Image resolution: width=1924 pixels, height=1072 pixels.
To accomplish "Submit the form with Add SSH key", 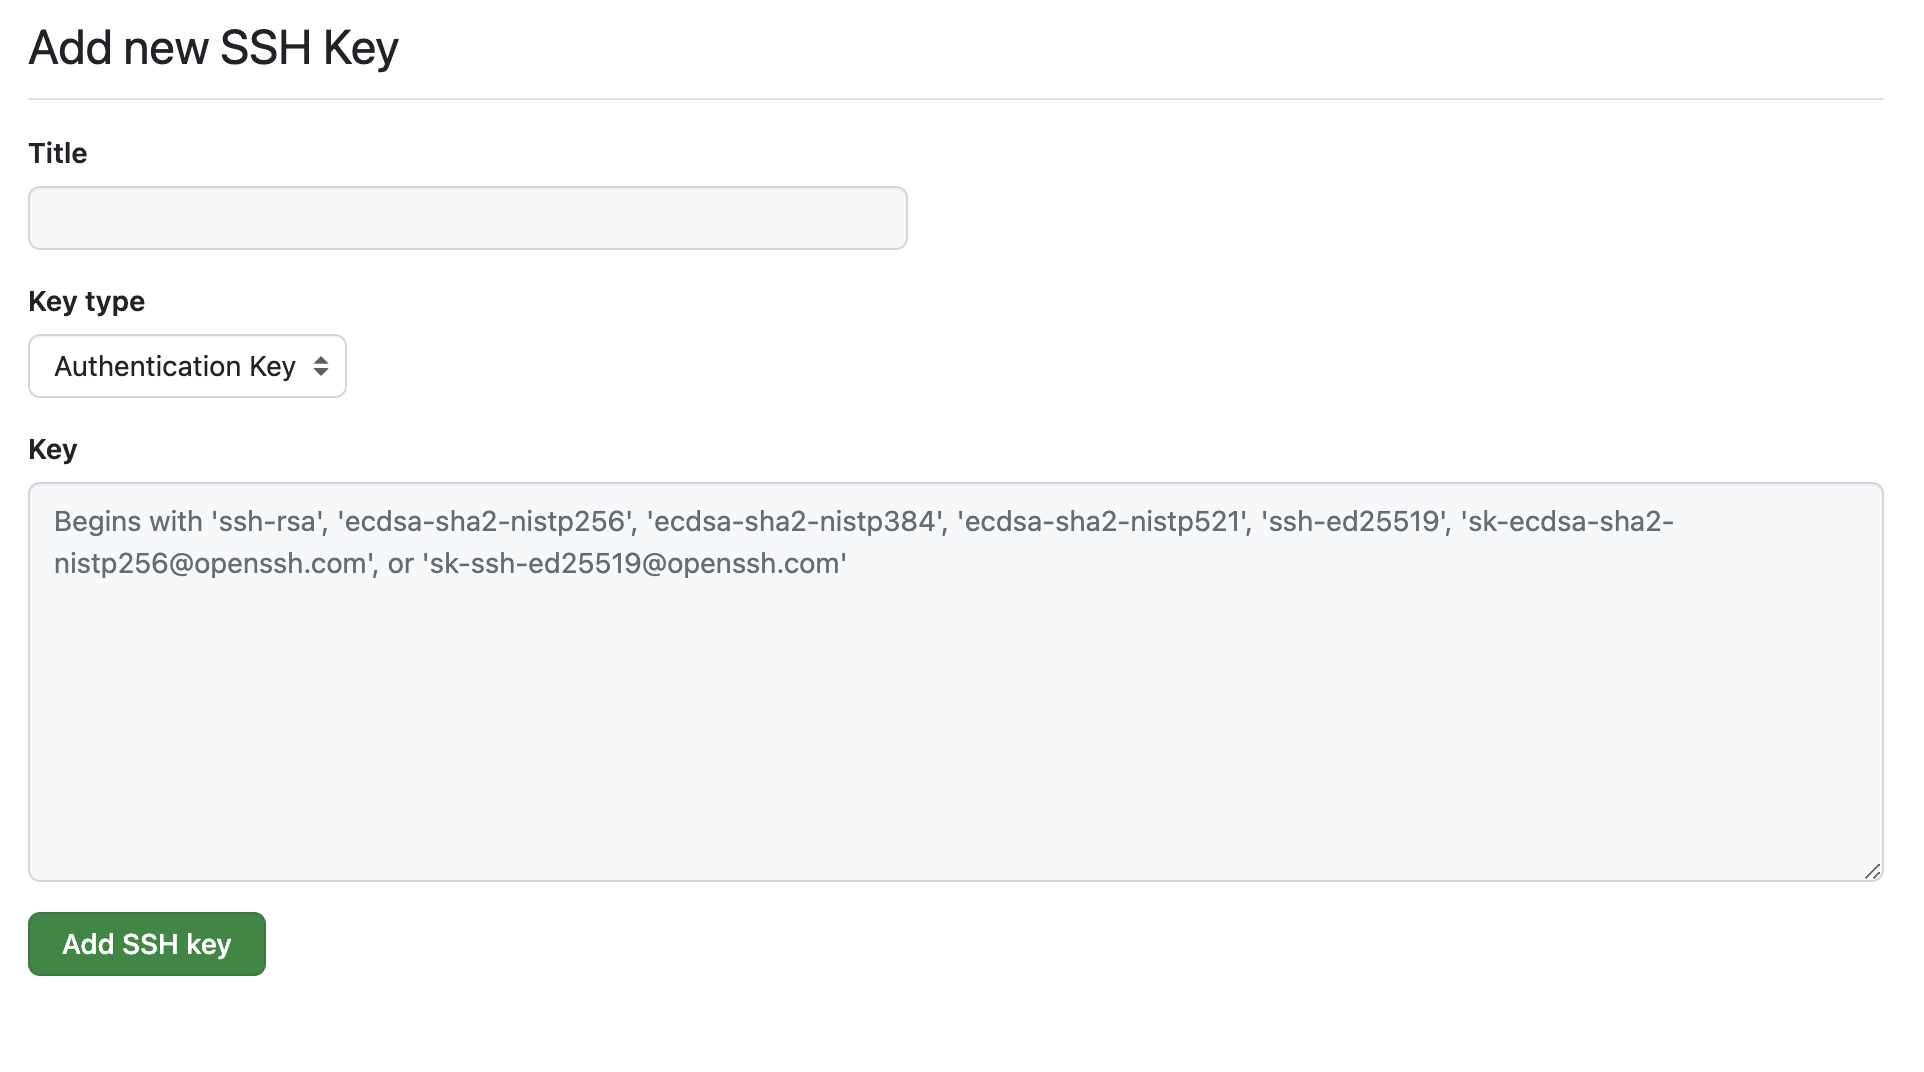I will point(146,943).
